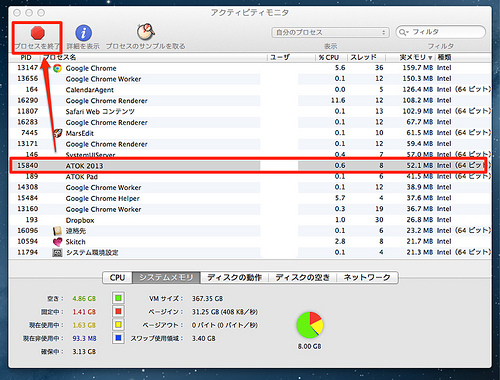The image size is (500, 380).
Task: Click the red Quit Process stop icon
Action: 38,33
